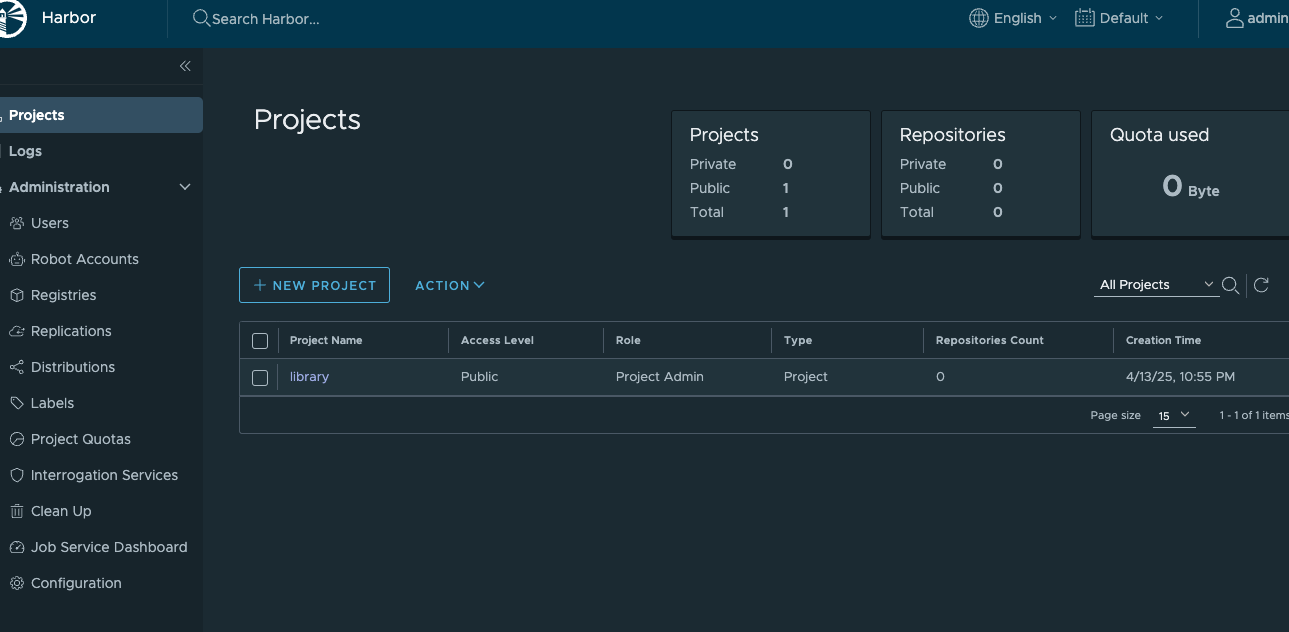
Task: Check the library project row checkbox
Action: 260,377
